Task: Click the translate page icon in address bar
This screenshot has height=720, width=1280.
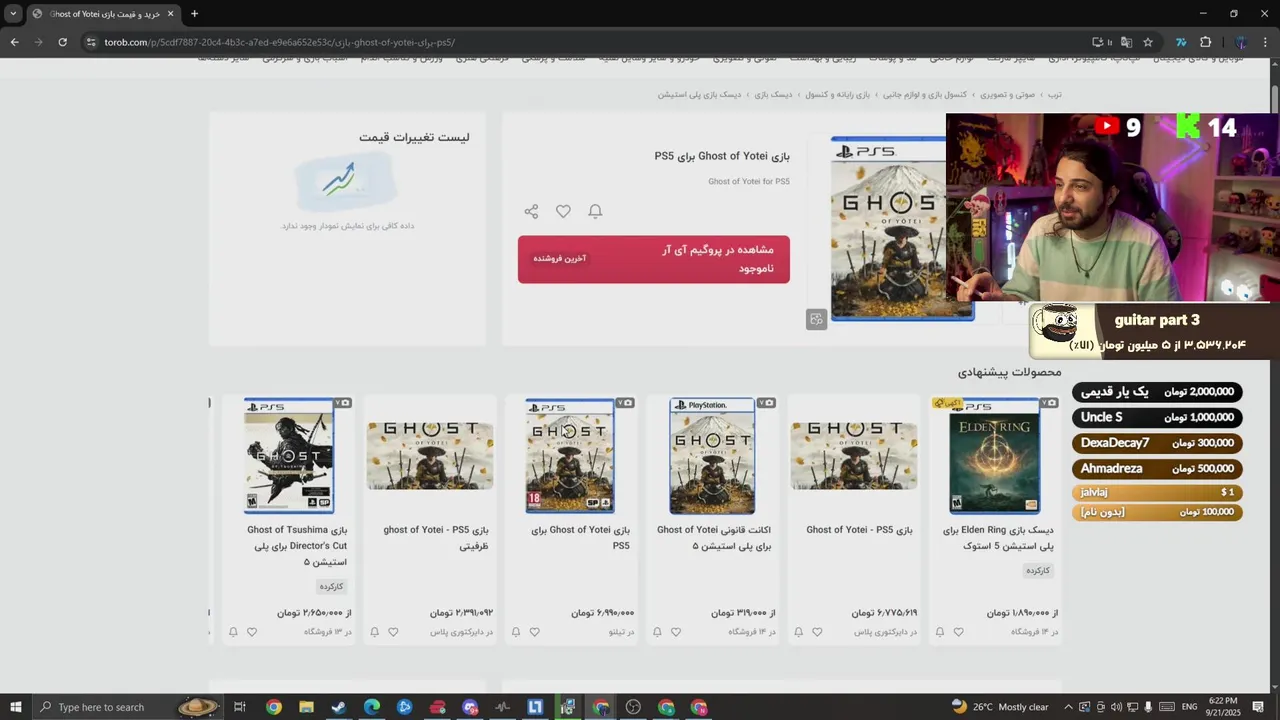Action: [1126, 42]
